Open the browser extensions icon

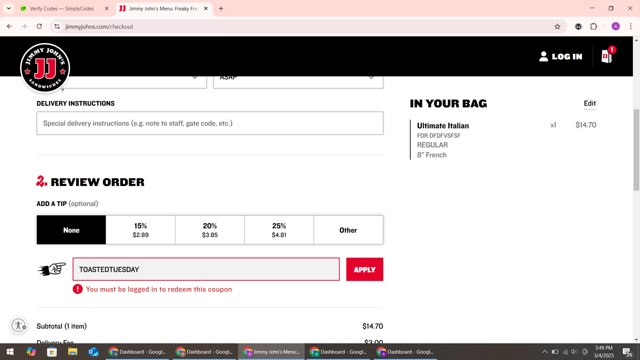coord(593,27)
